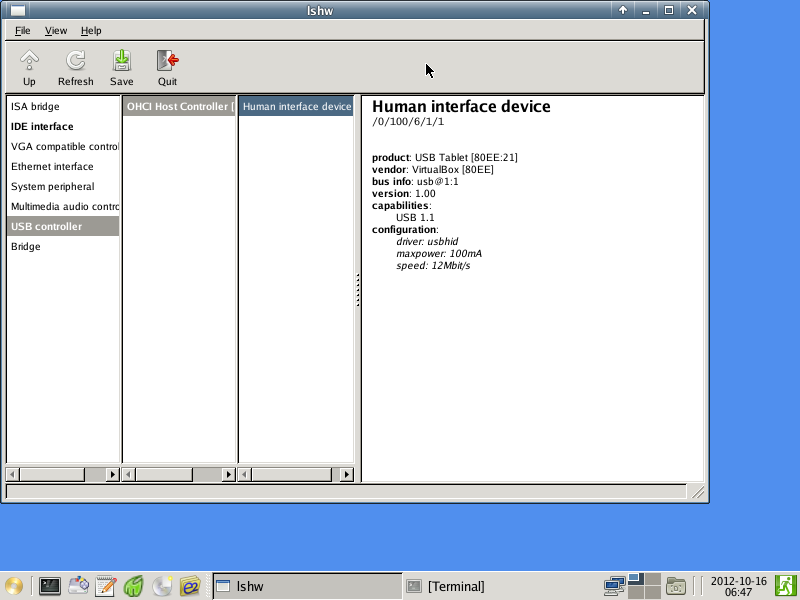The width and height of the screenshot is (800, 600).
Task: Click the workspace pager in taskbar
Action: coord(644,586)
